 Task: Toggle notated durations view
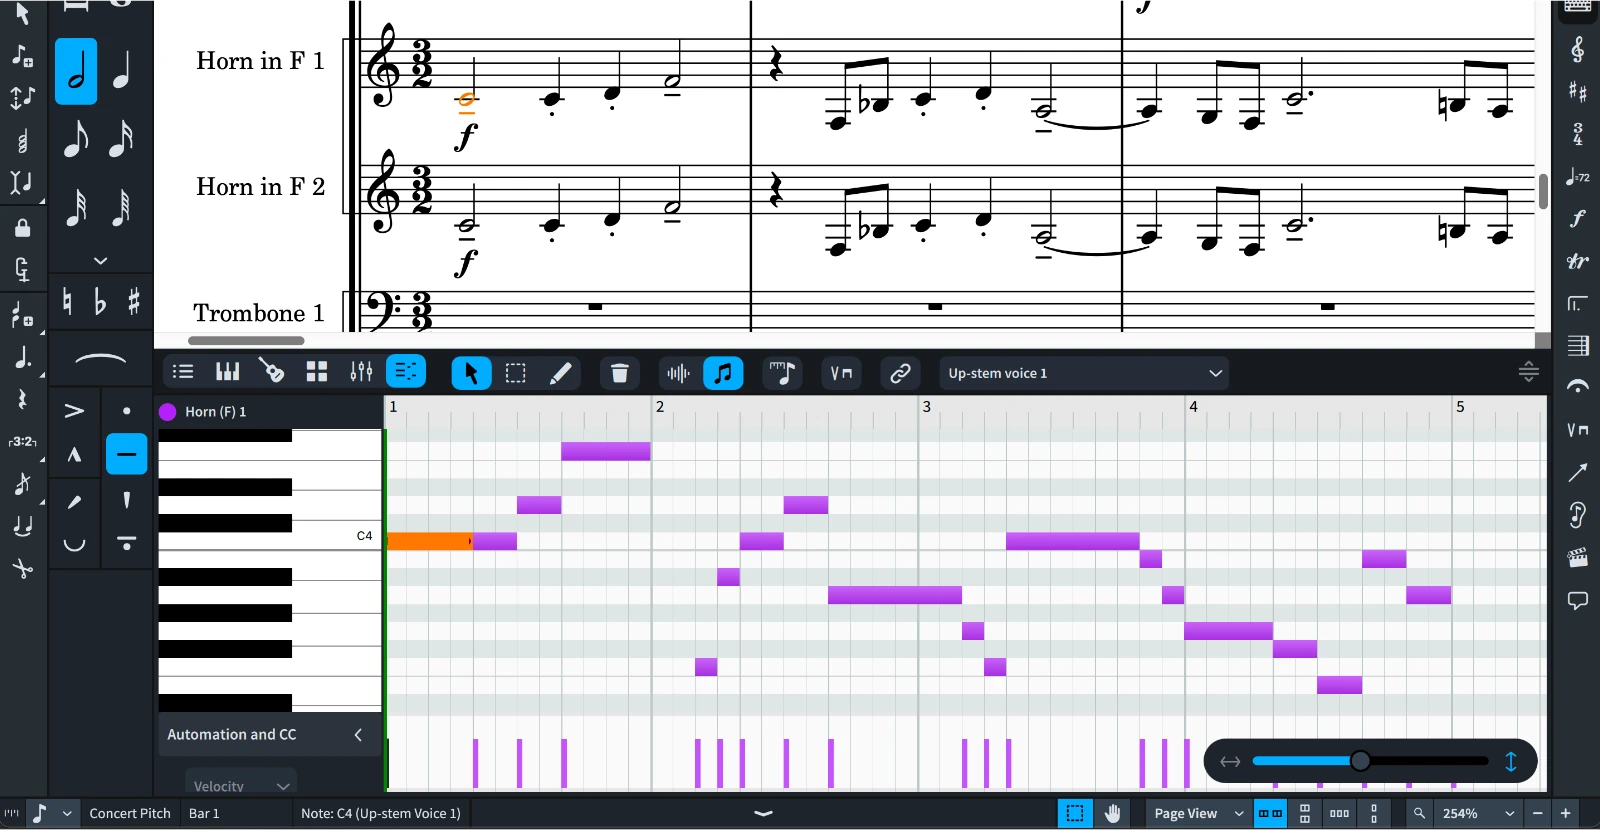(x=723, y=373)
